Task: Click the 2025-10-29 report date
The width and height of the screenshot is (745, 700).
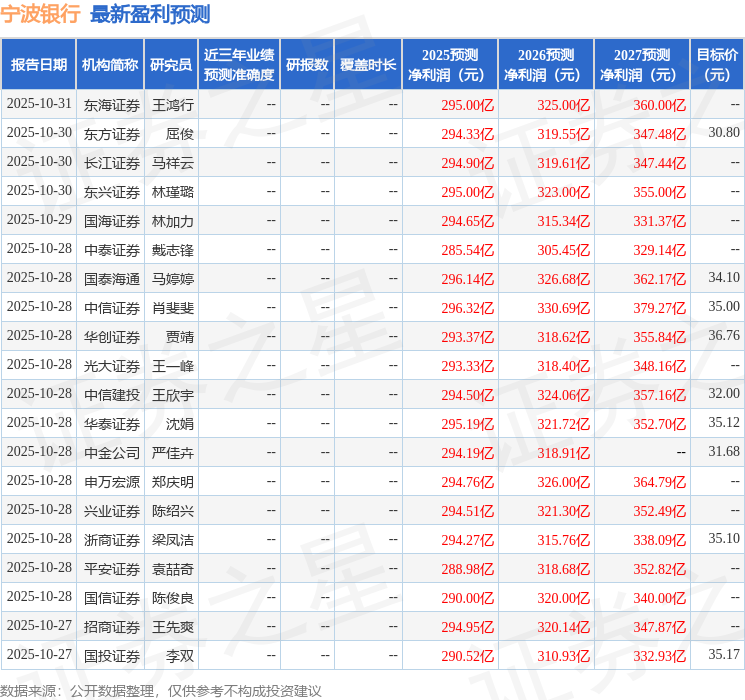Action: pyautogui.click(x=39, y=219)
